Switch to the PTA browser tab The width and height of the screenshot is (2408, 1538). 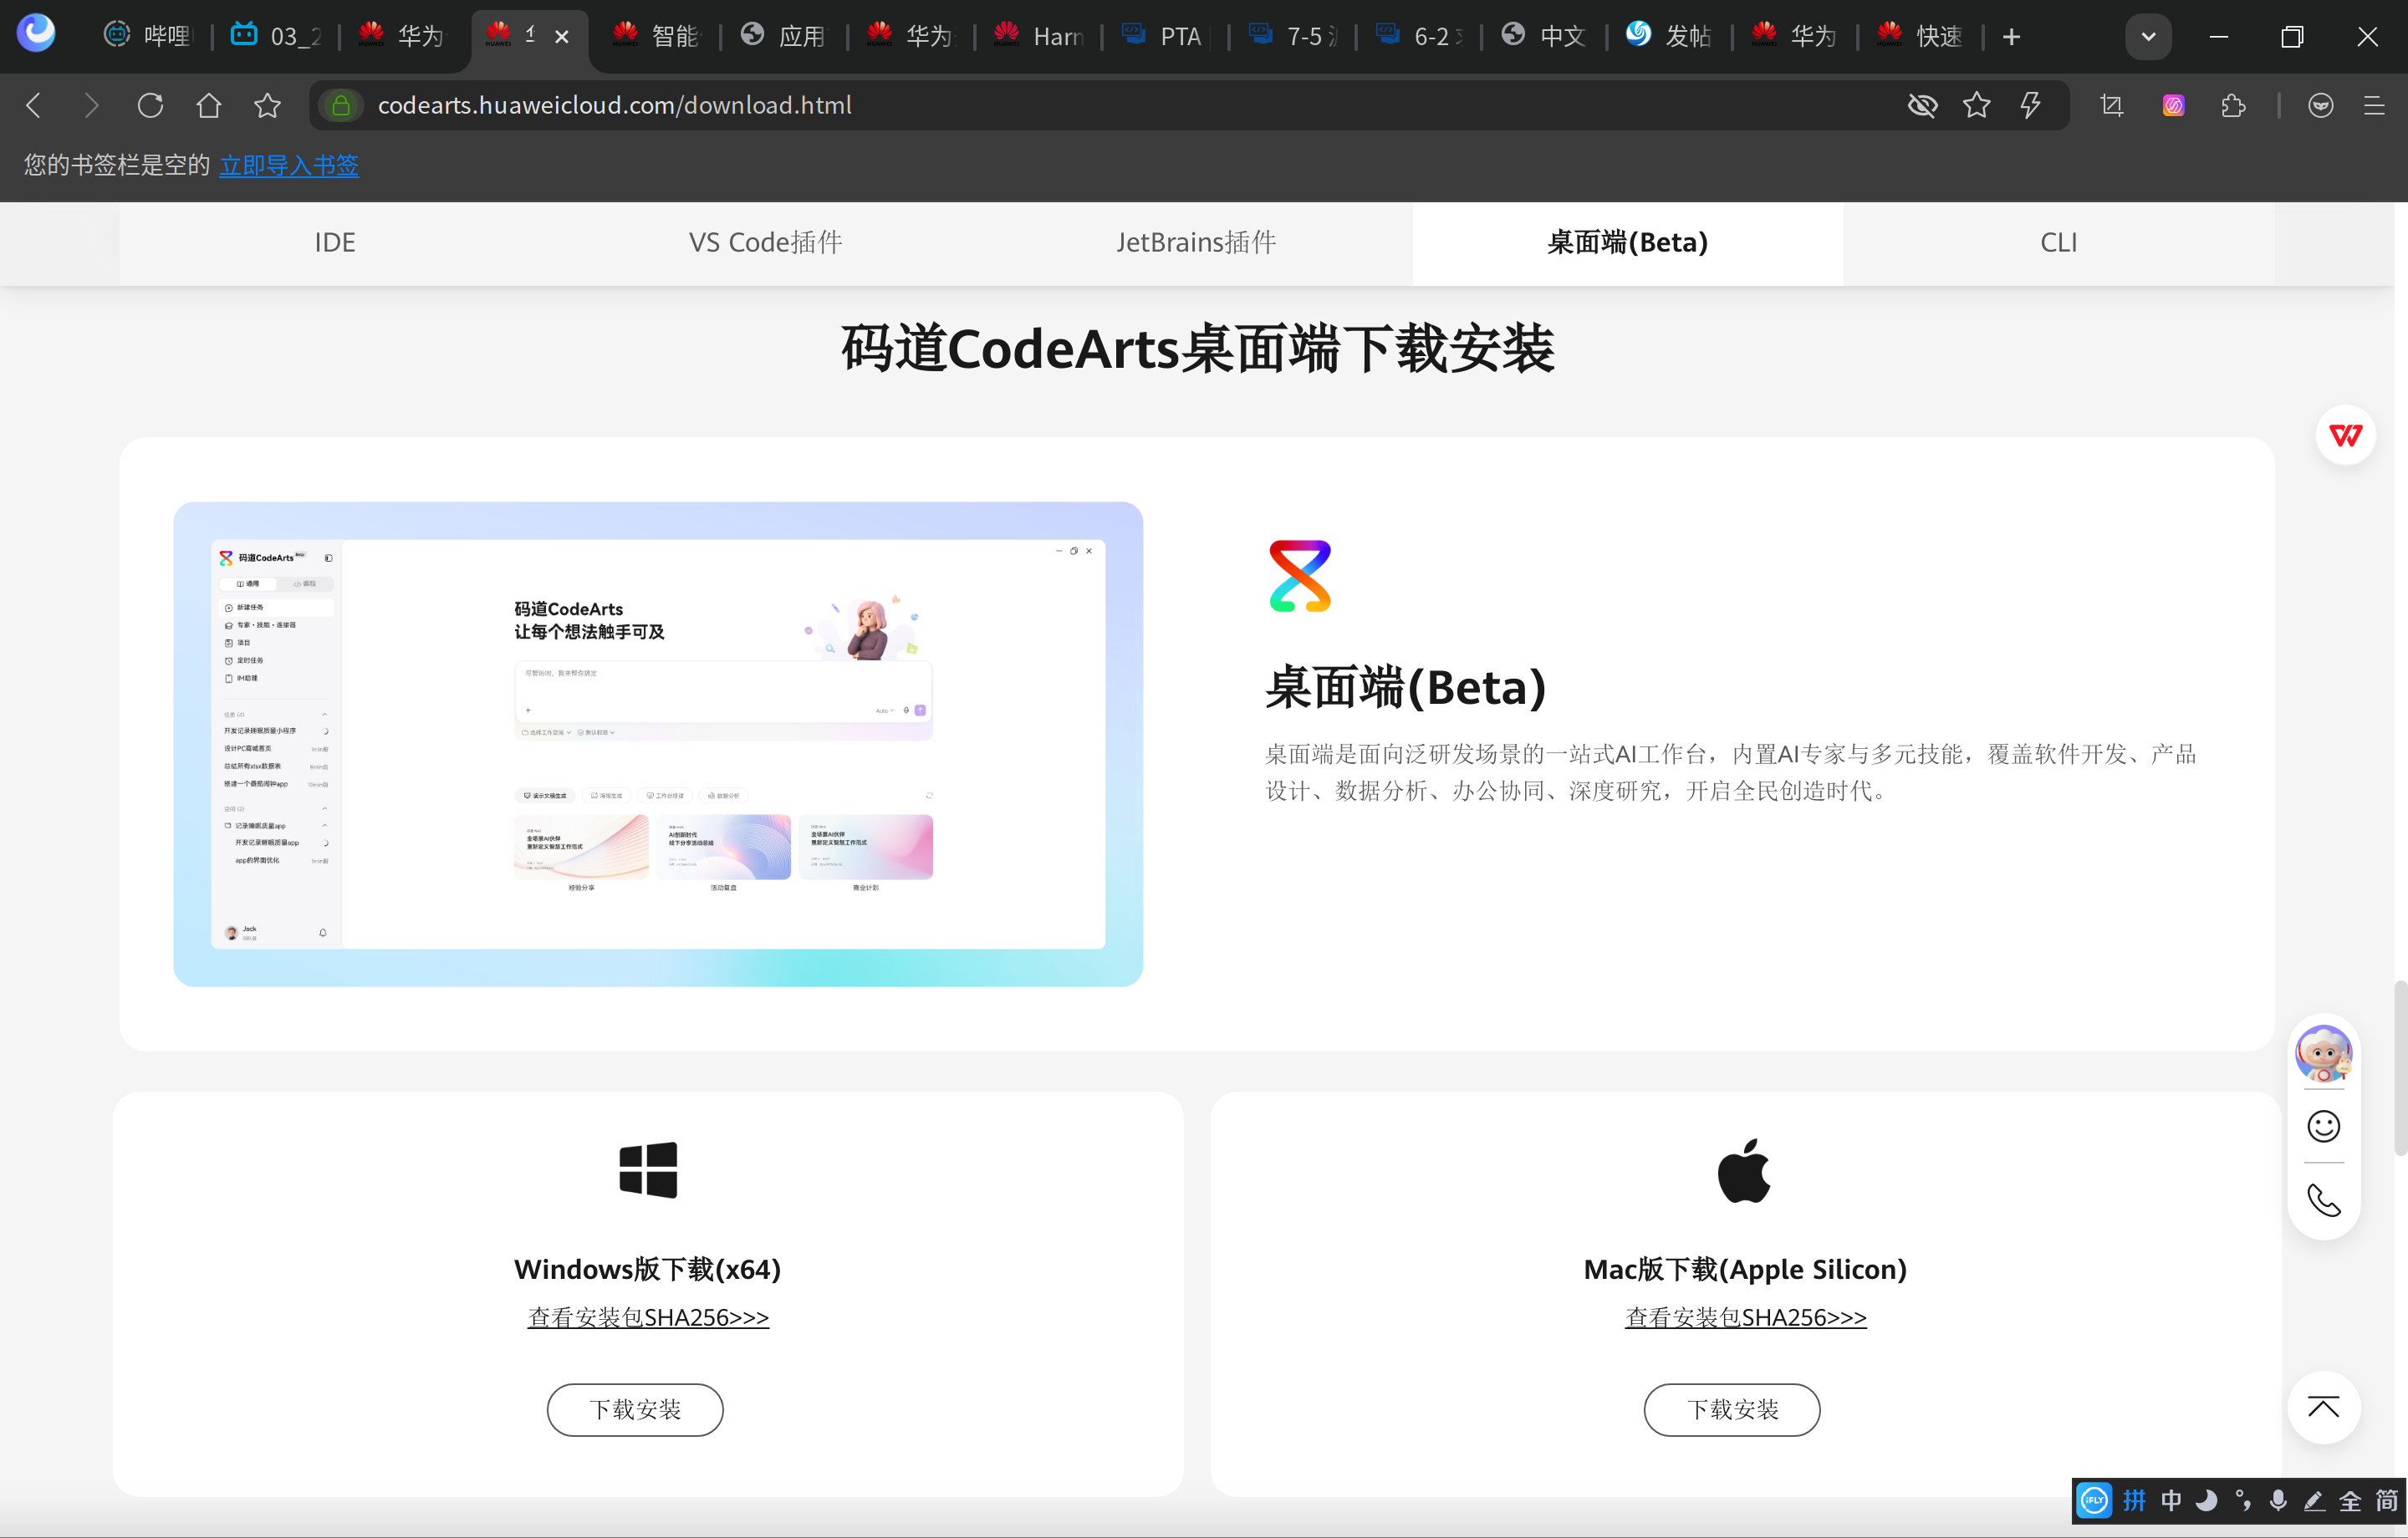(1164, 37)
